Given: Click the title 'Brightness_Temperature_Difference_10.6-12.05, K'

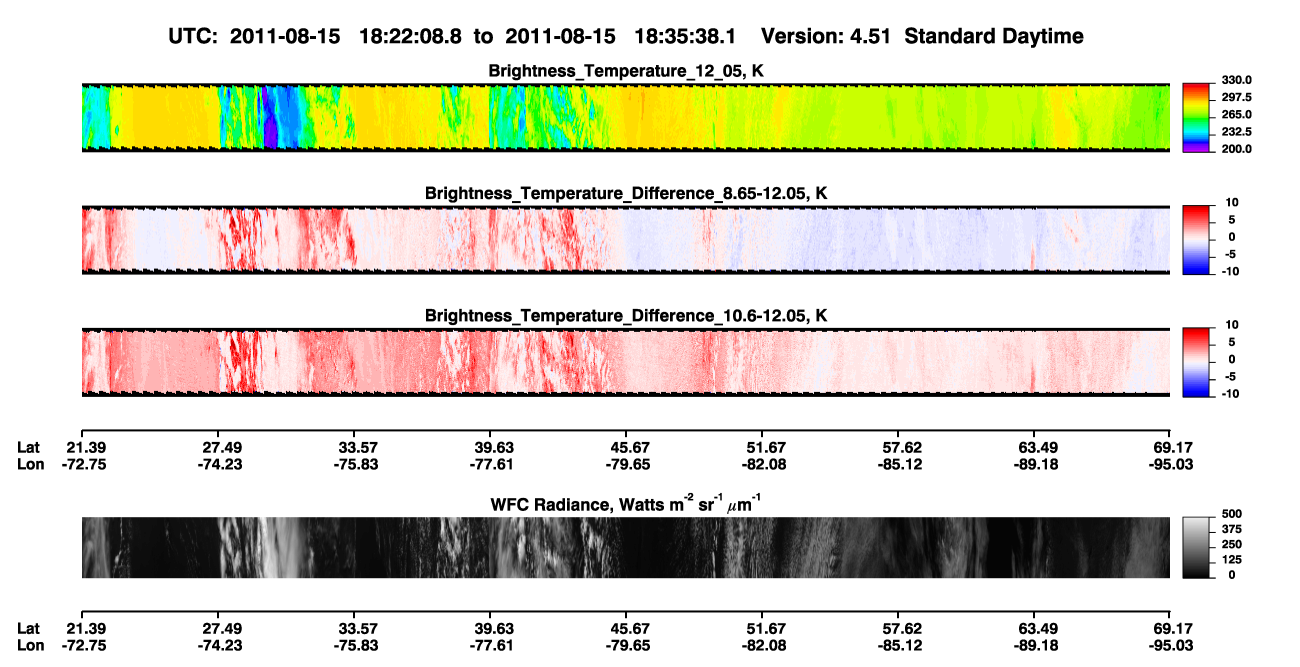Looking at the screenshot, I should point(626,315).
